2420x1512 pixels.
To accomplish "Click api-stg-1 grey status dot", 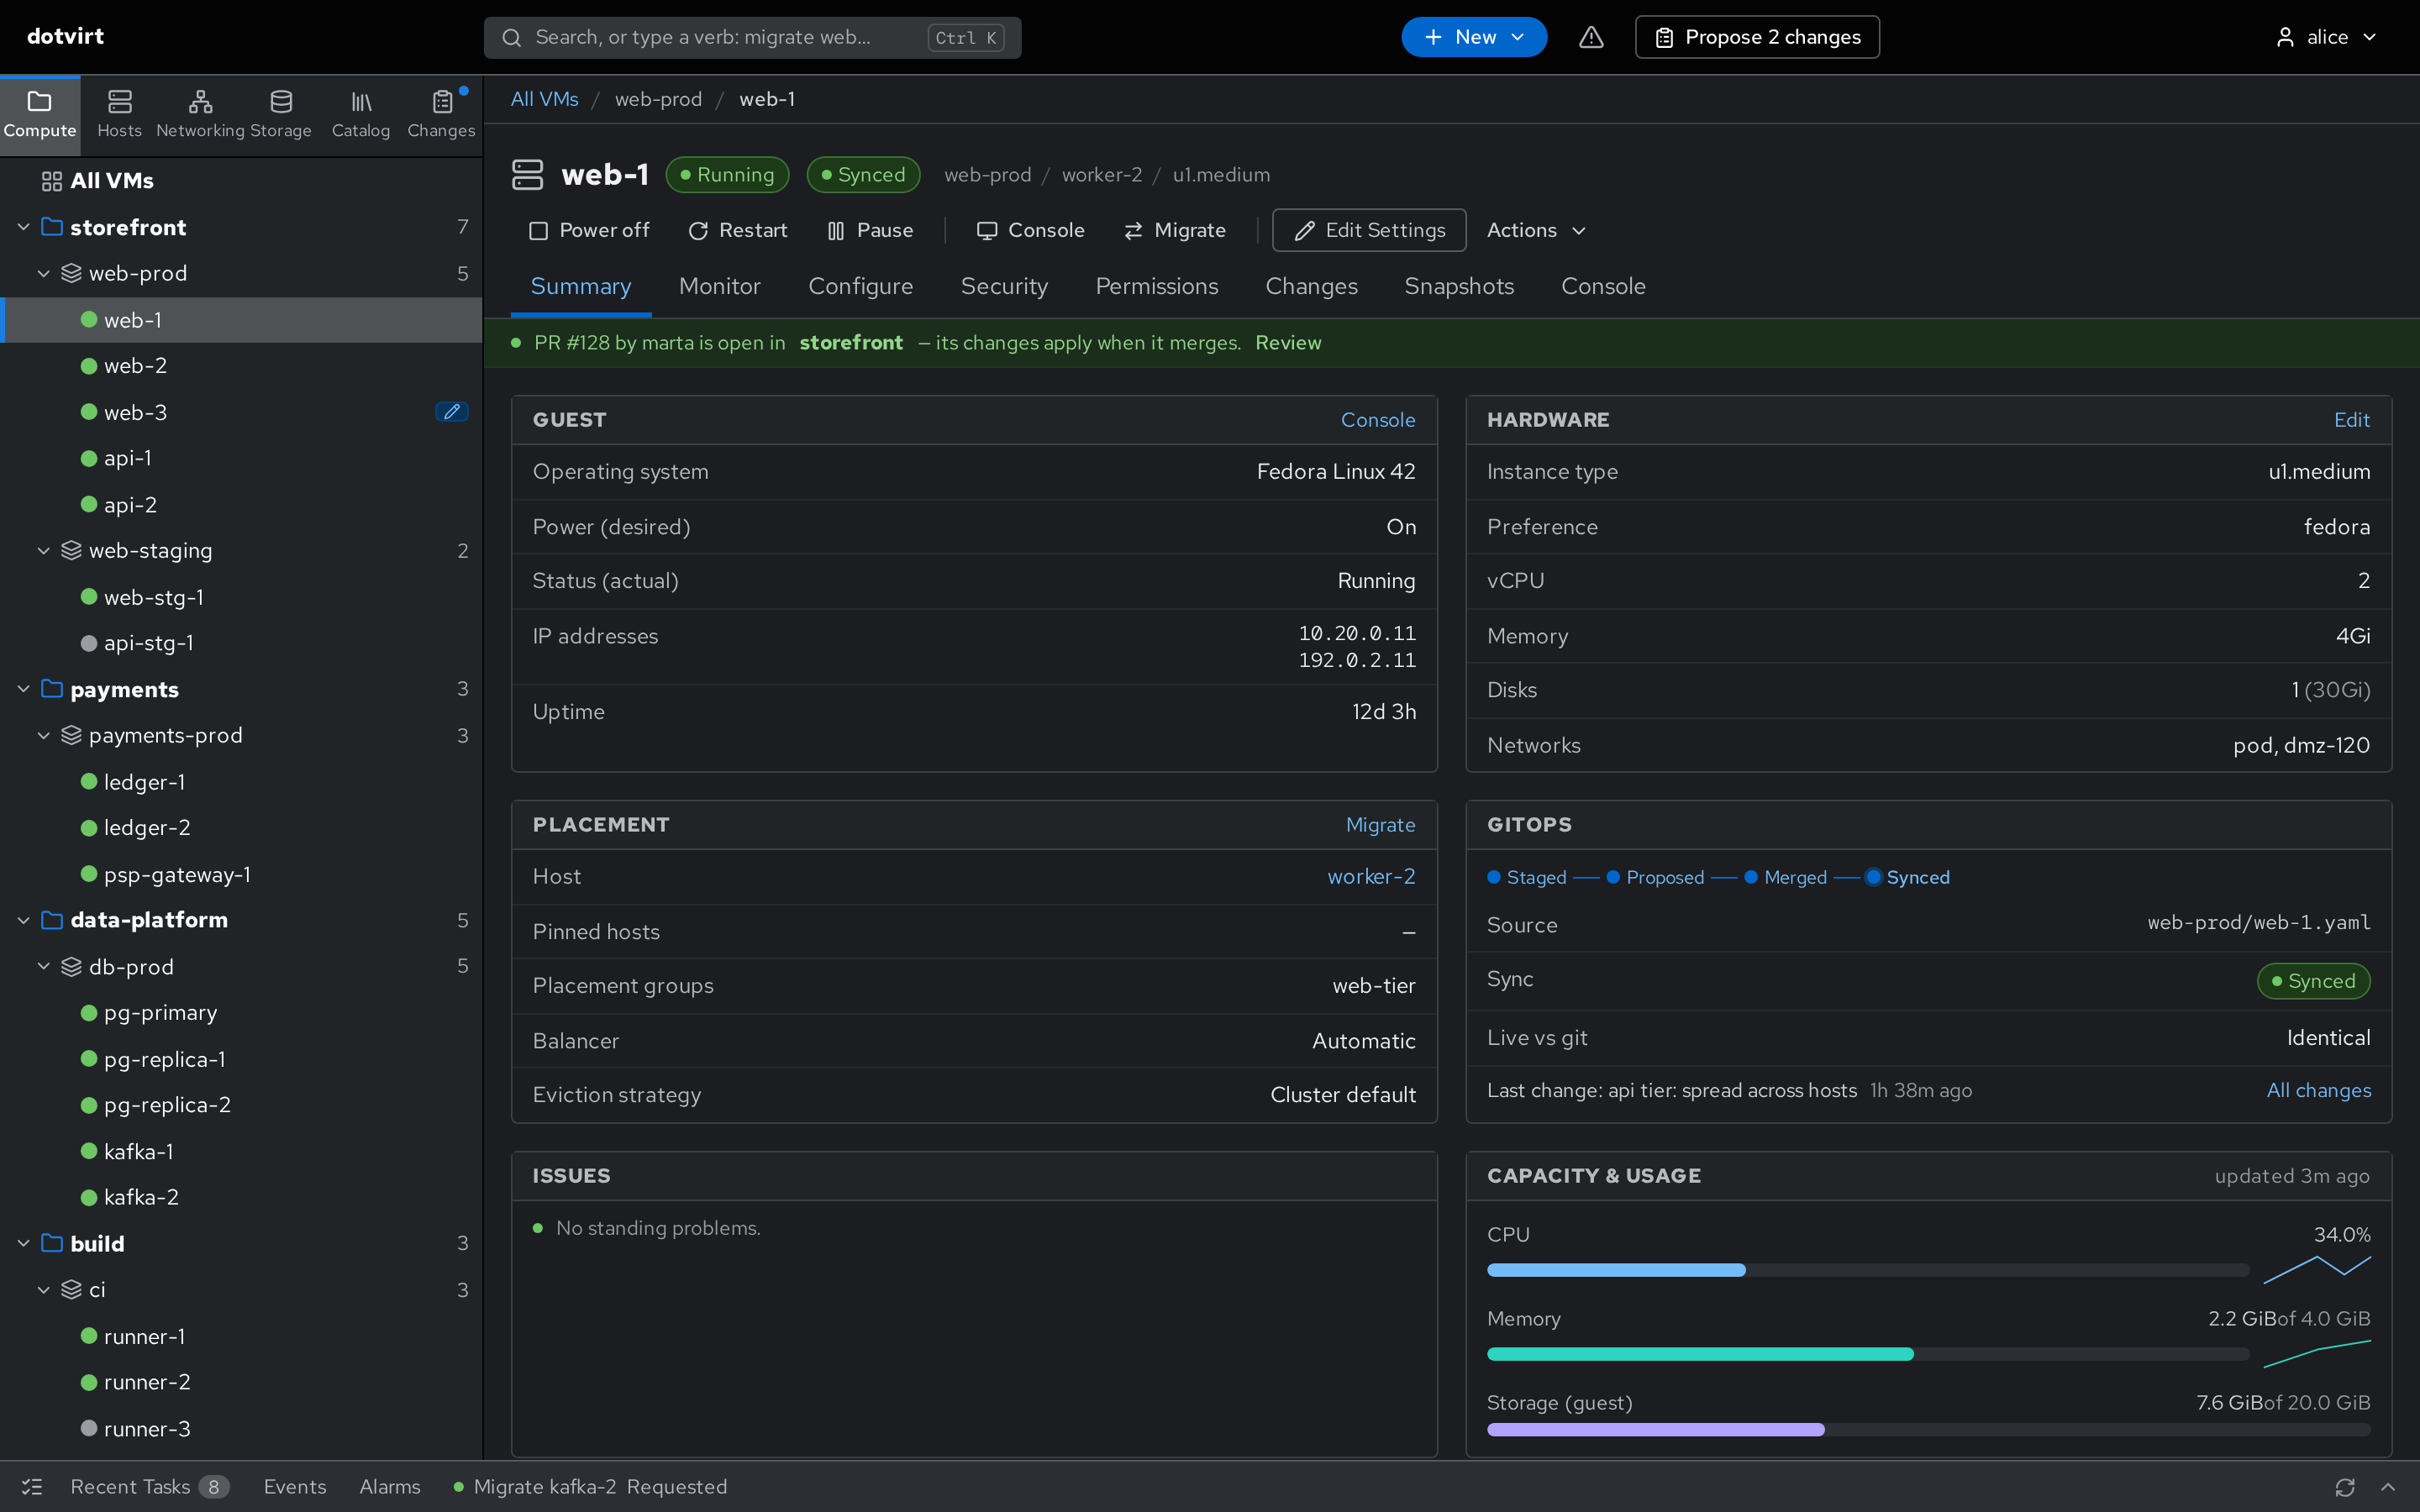I will pos(89,643).
